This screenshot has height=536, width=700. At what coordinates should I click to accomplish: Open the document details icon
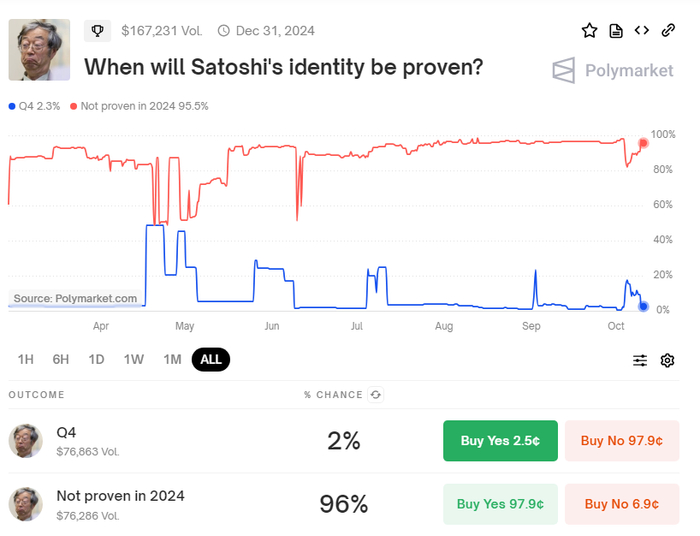coord(616,31)
